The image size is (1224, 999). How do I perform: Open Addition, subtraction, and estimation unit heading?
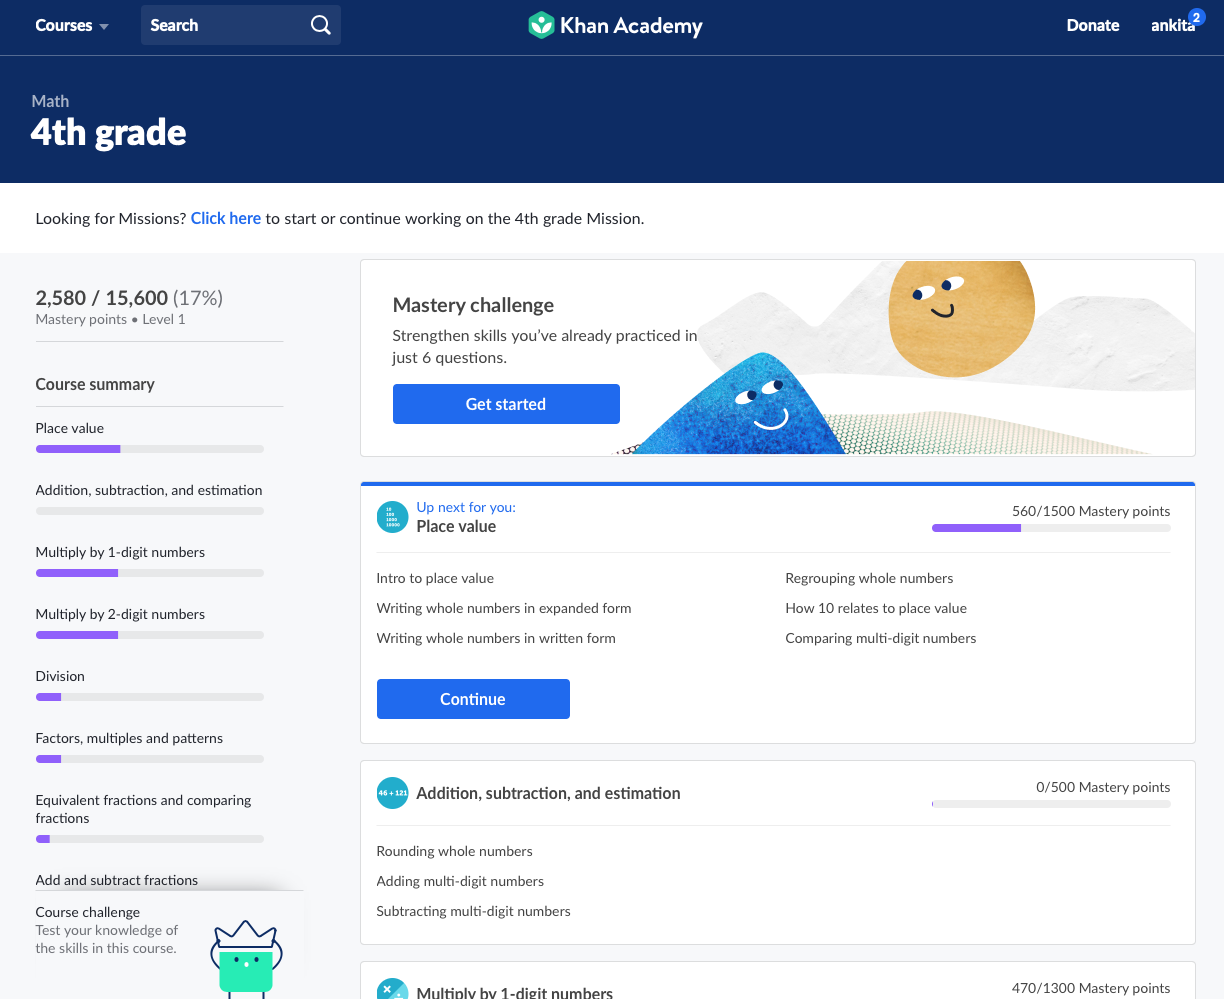[548, 793]
